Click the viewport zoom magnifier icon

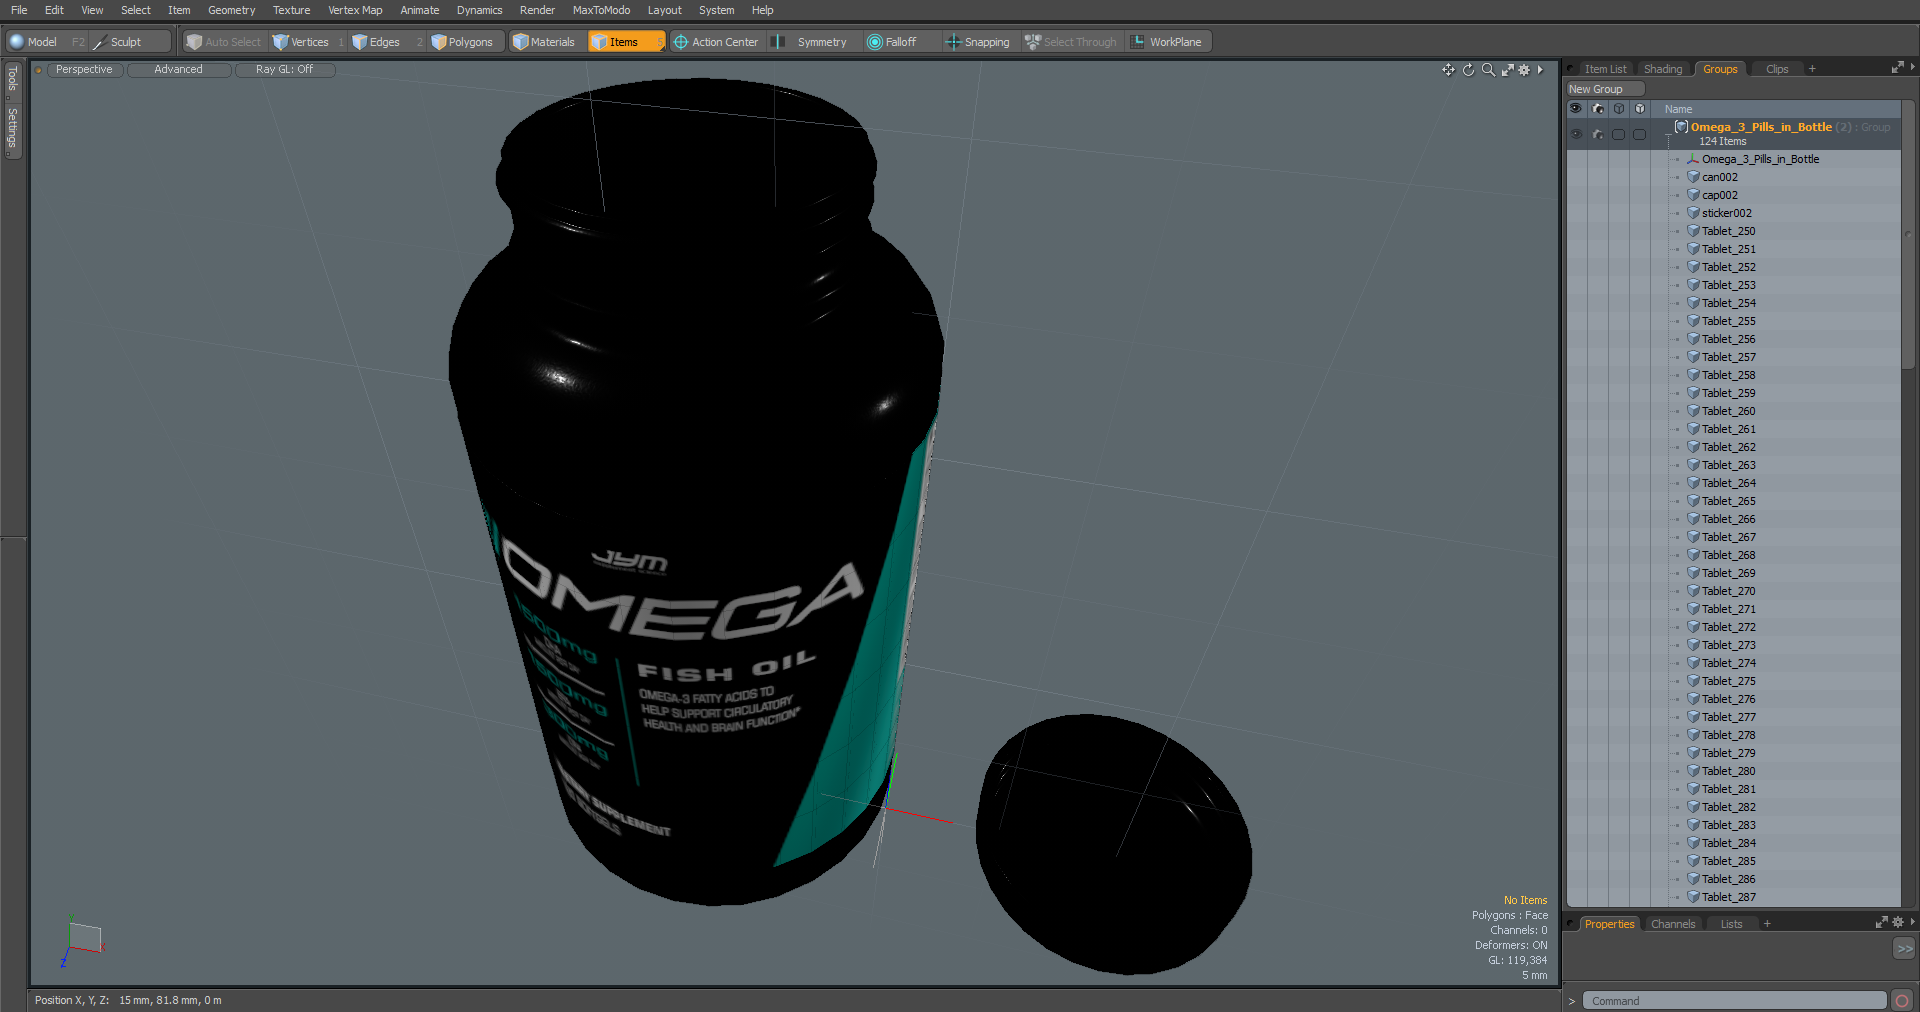[1488, 70]
